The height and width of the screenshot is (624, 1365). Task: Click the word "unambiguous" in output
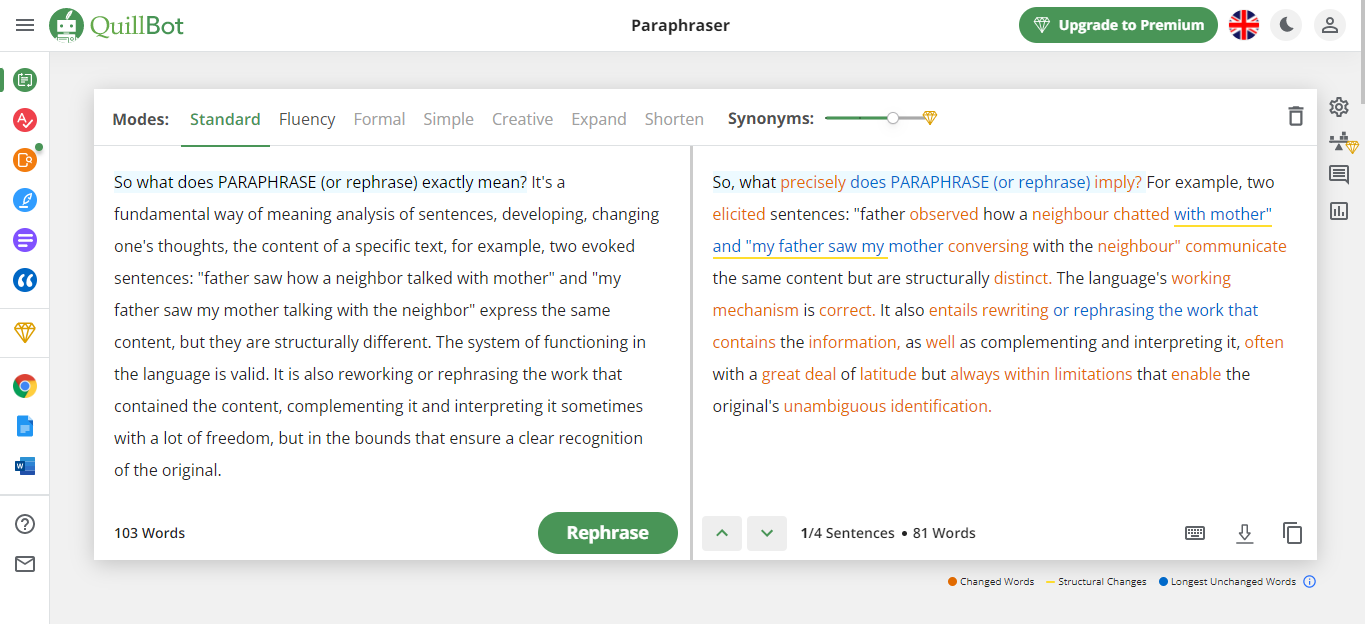[835, 406]
